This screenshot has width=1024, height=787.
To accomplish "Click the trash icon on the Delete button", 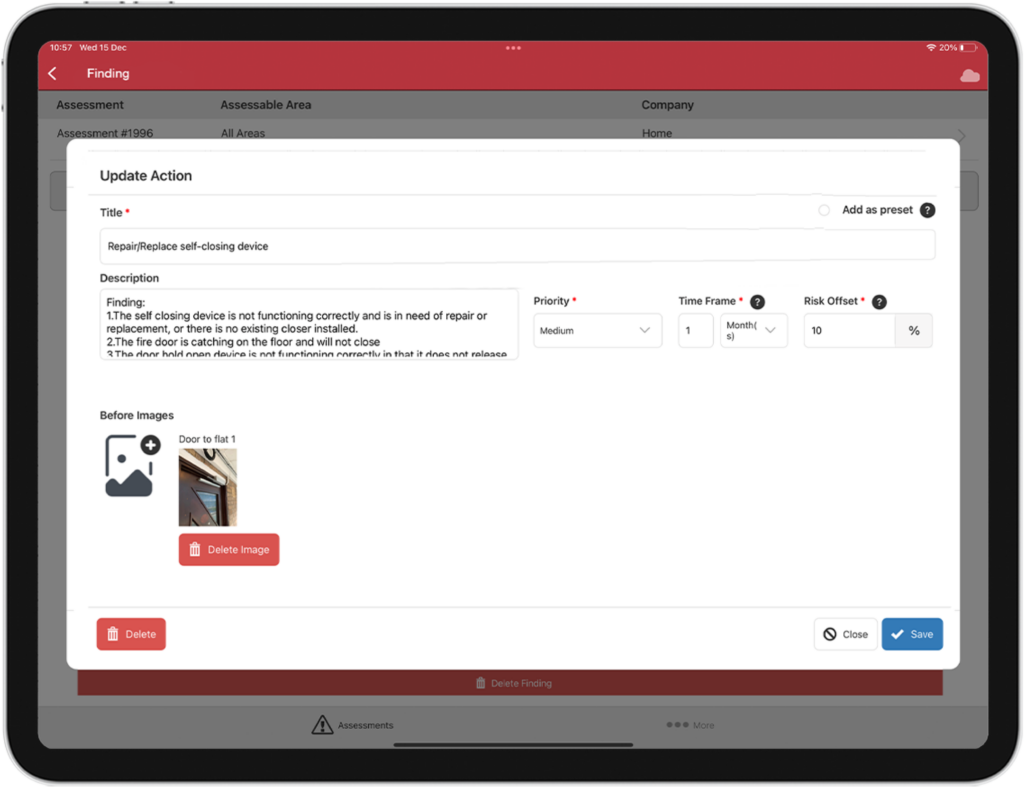I will pos(112,633).
